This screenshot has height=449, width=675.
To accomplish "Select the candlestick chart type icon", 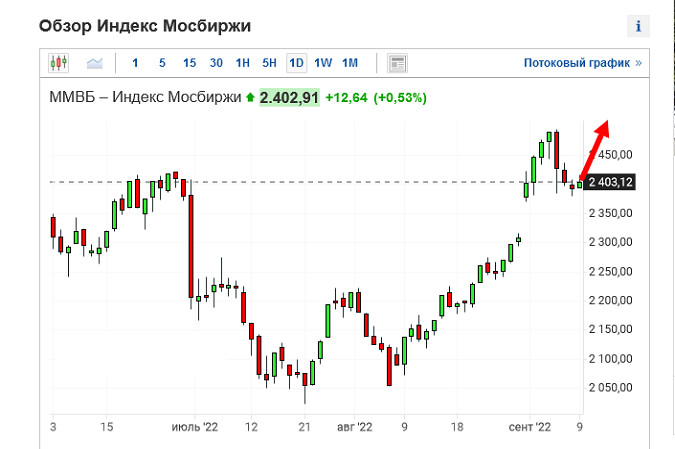I will (59, 63).
